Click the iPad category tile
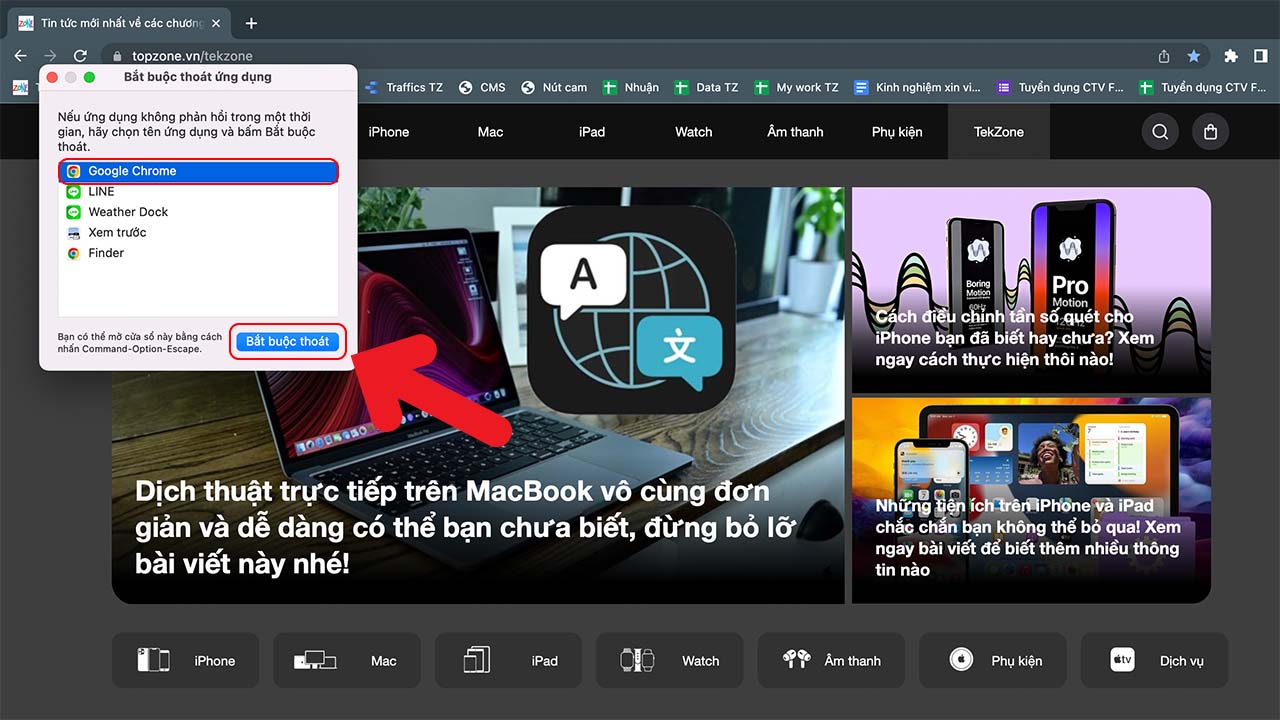The width and height of the screenshot is (1280, 720). [509, 660]
